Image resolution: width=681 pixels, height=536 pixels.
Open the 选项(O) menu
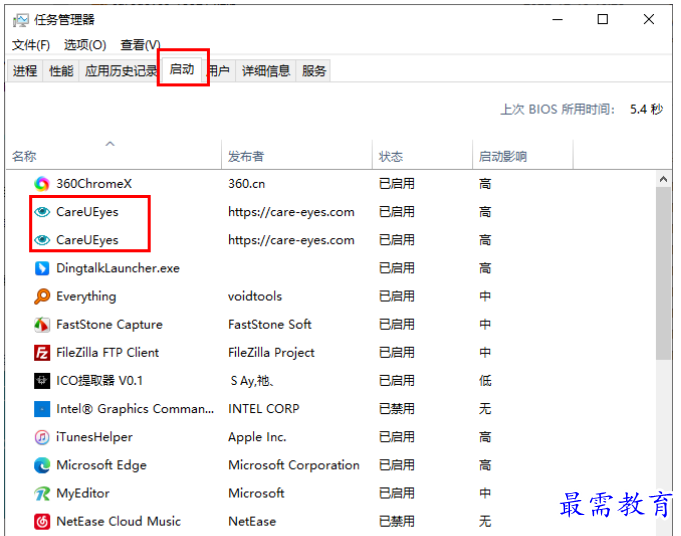click(85, 45)
